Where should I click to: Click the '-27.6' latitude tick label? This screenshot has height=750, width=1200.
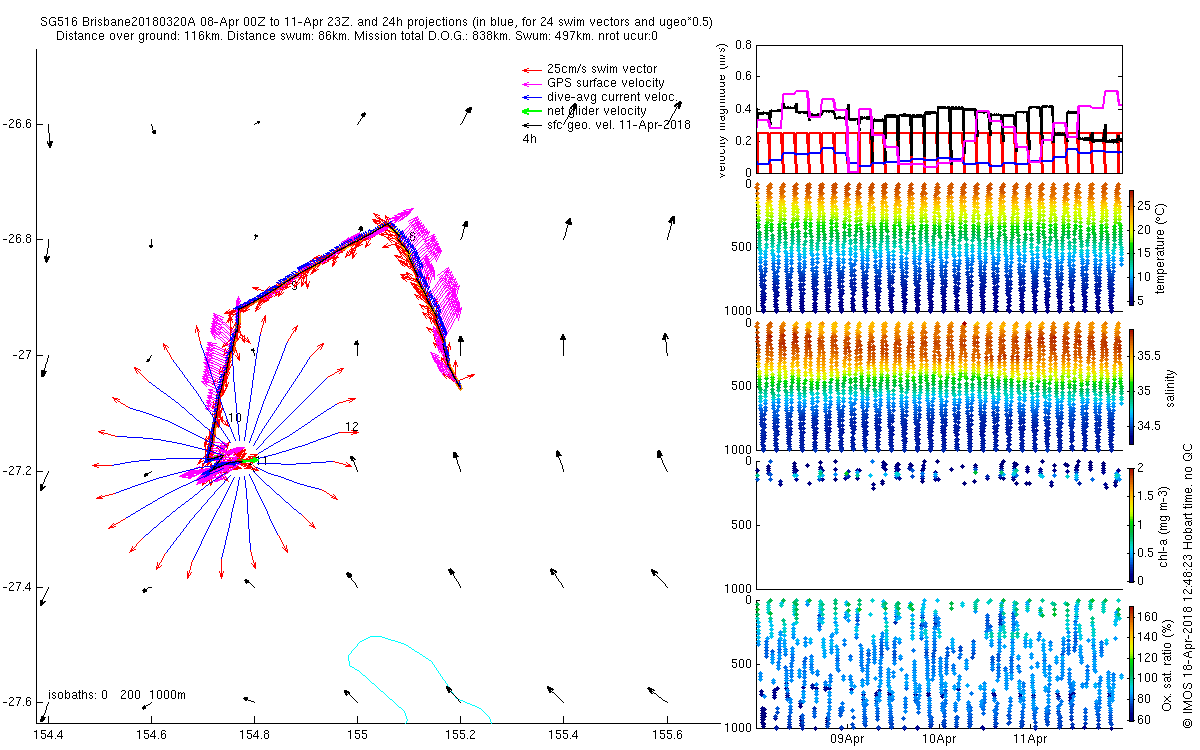18,702
